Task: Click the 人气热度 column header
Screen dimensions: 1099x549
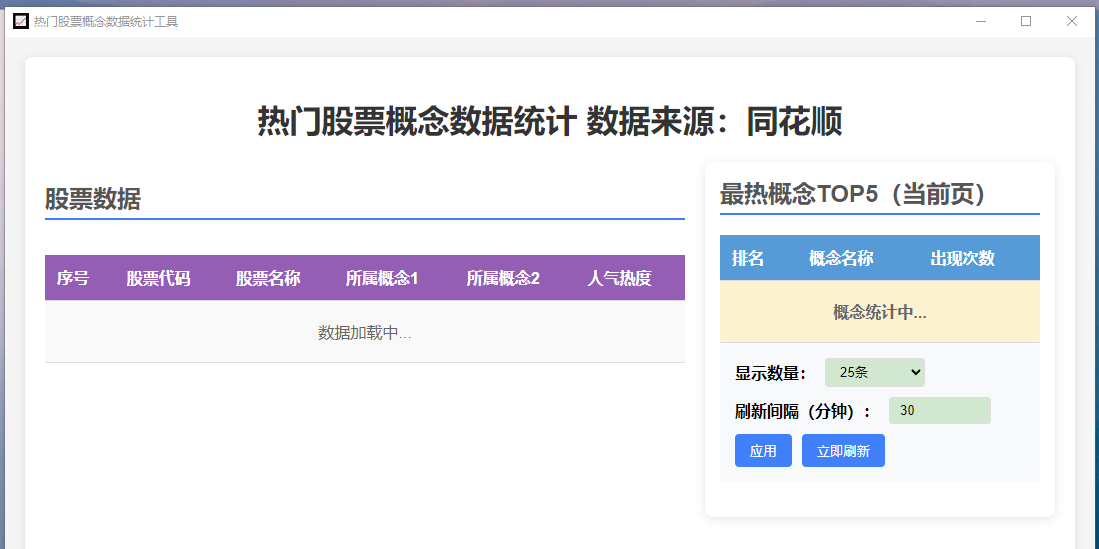Action: (619, 278)
